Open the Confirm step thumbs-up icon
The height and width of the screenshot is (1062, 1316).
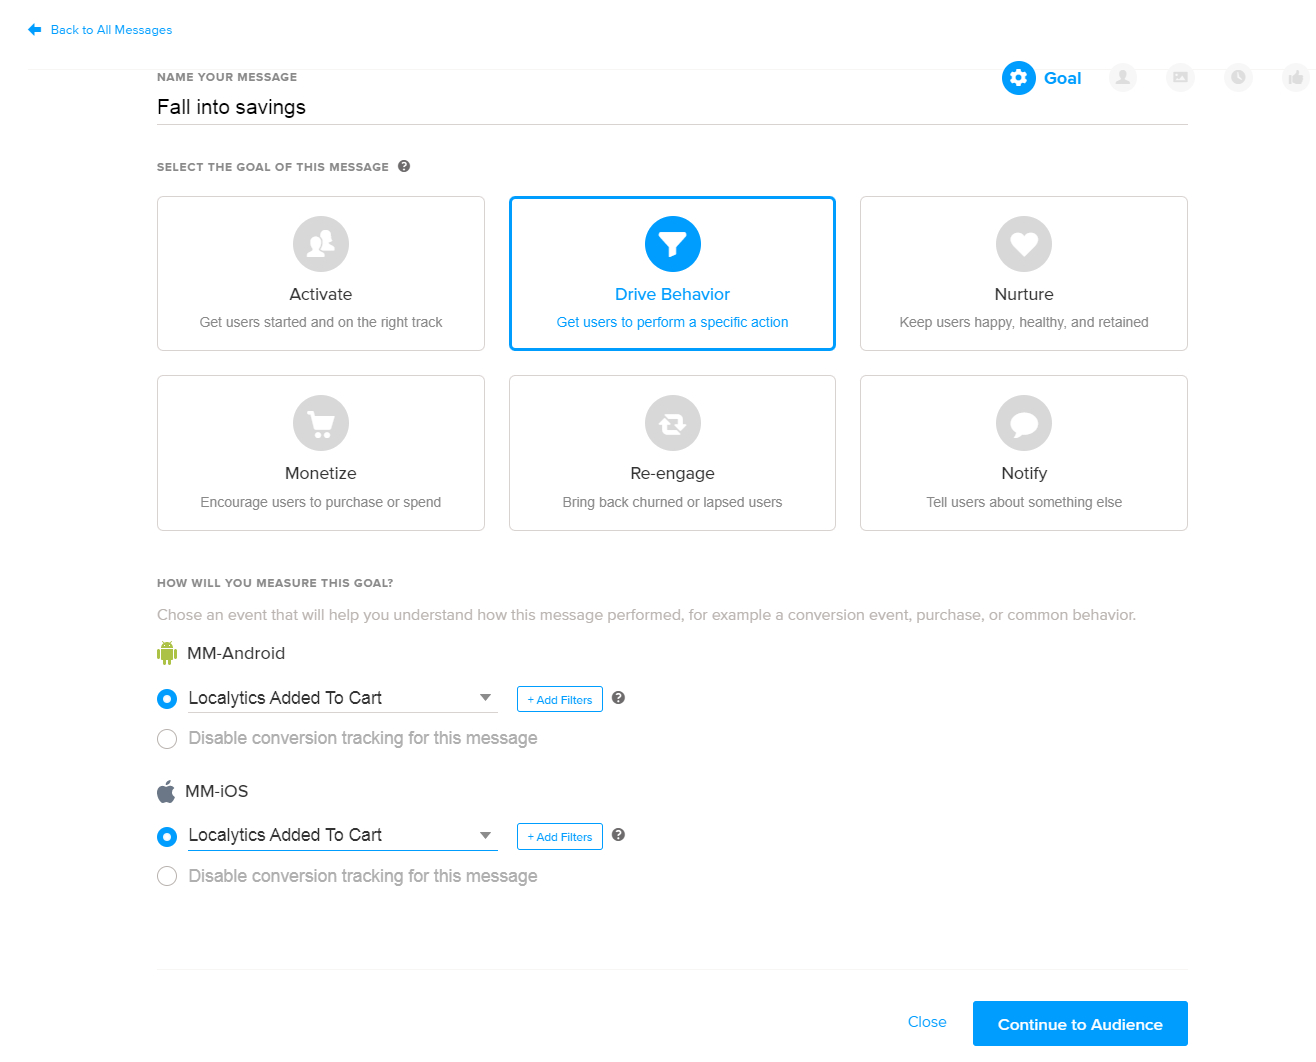coord(1296,78)
